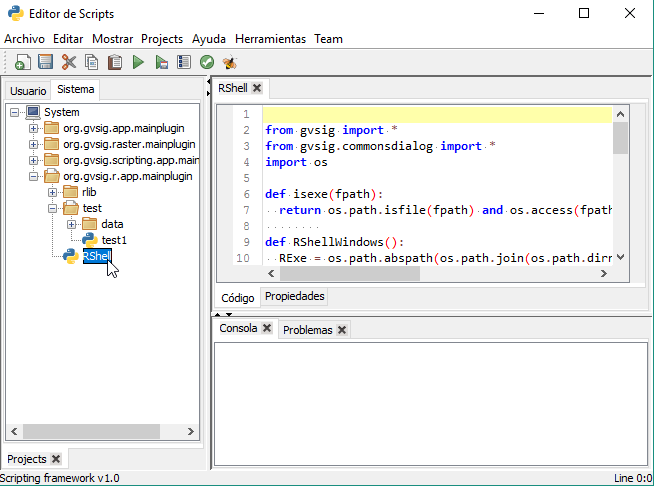654x486 pixels.
Task: Switch to the Propiedades tab
Action: (x=294, y=297)
